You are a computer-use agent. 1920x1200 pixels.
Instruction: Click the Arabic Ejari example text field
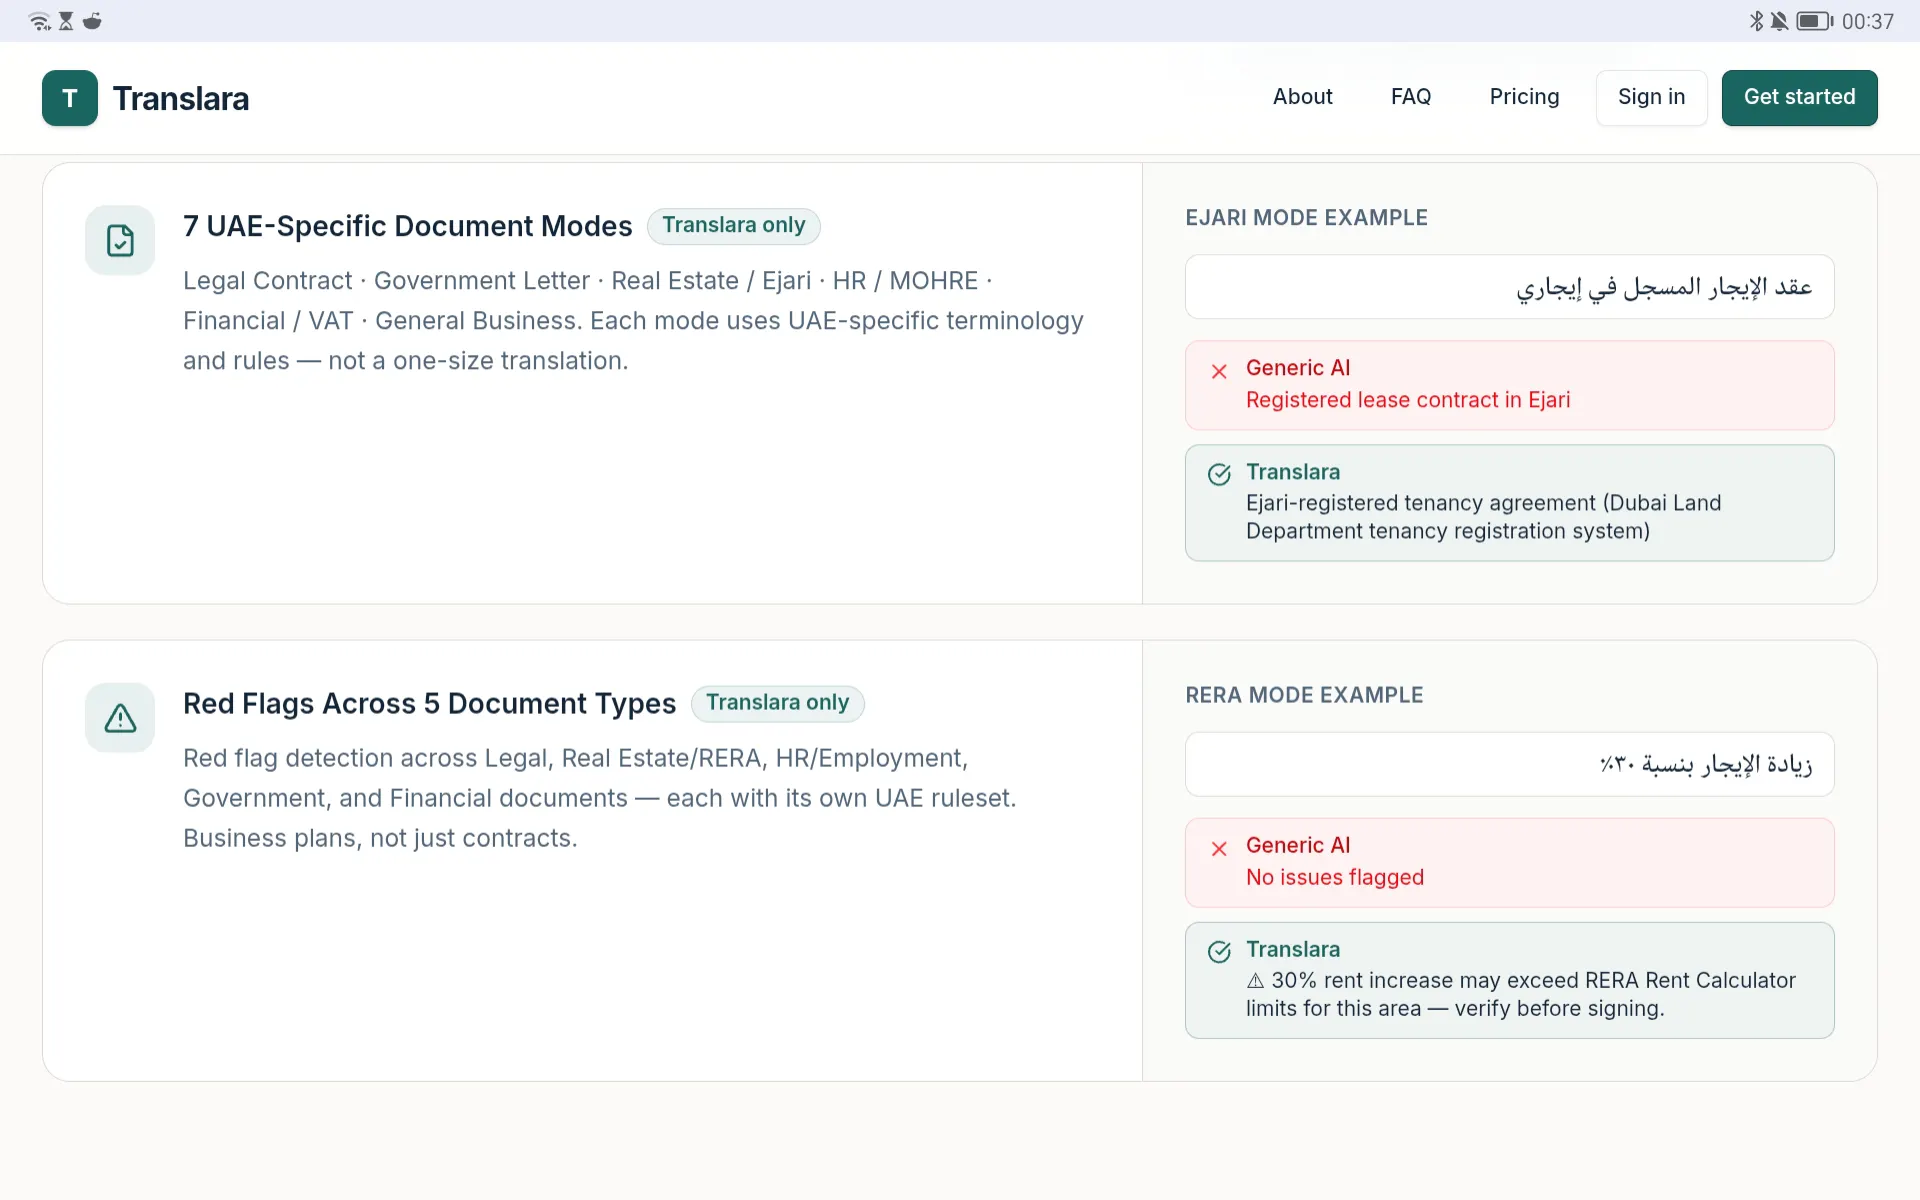tap(1509, 287)
